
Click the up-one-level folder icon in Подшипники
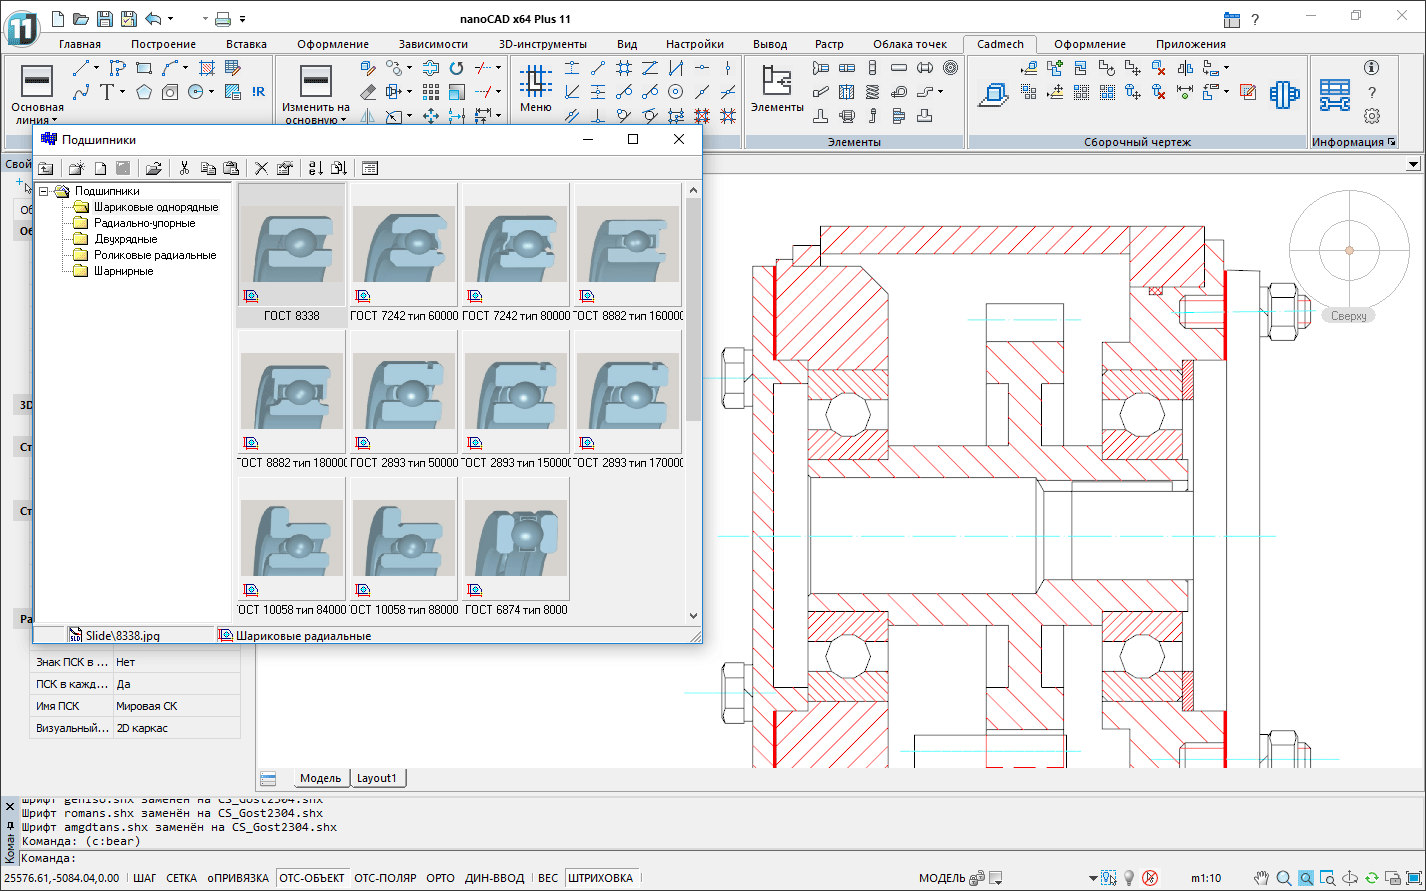tap(46, 168)
